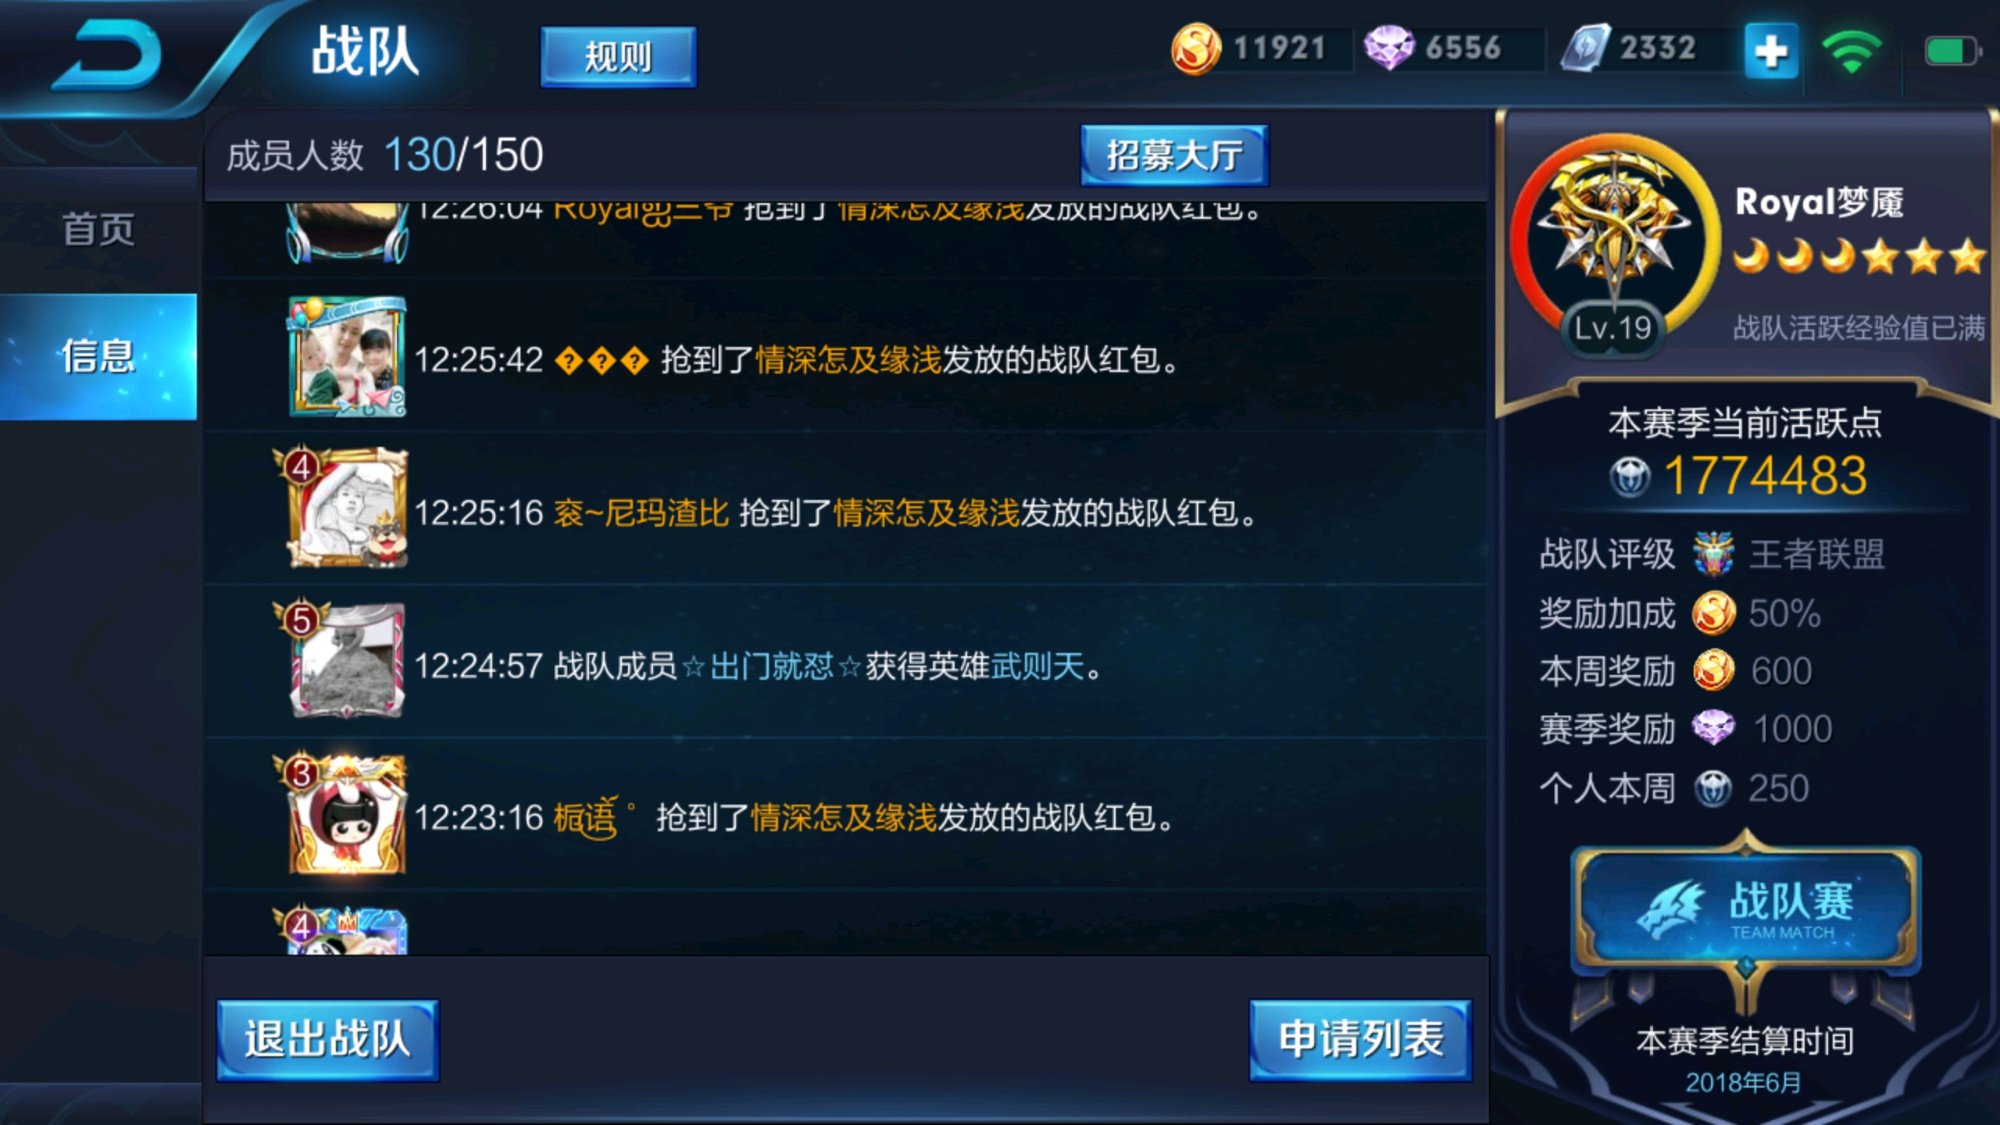Open avatar of player 衮~尼玛渣比
The height and width of the screenshot is (1125, 2000).
coord(345,510)
